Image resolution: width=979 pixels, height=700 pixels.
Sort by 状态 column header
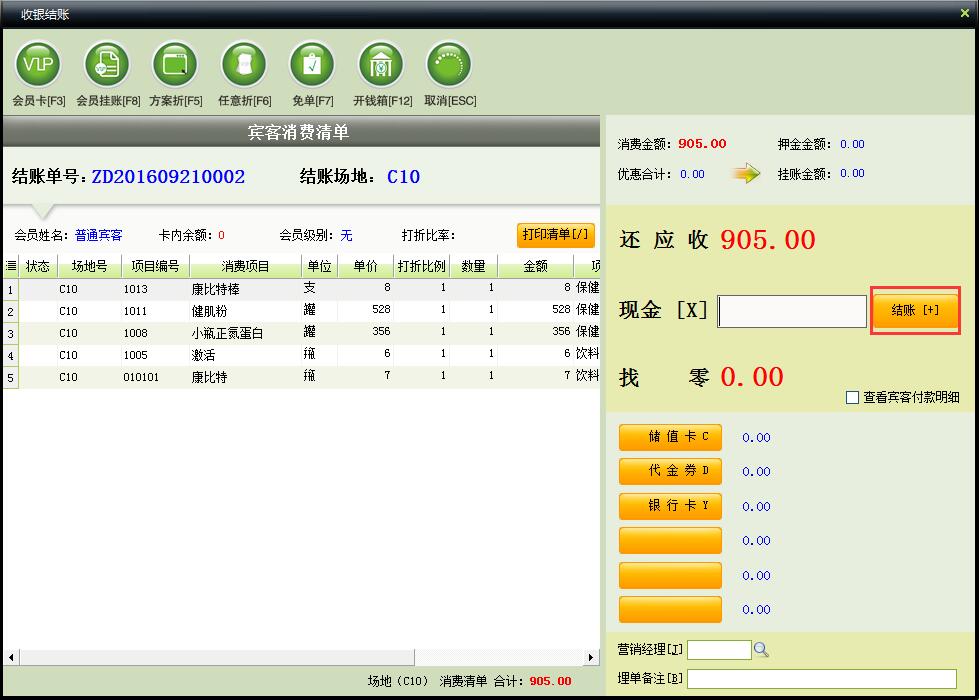pos(38,266)
